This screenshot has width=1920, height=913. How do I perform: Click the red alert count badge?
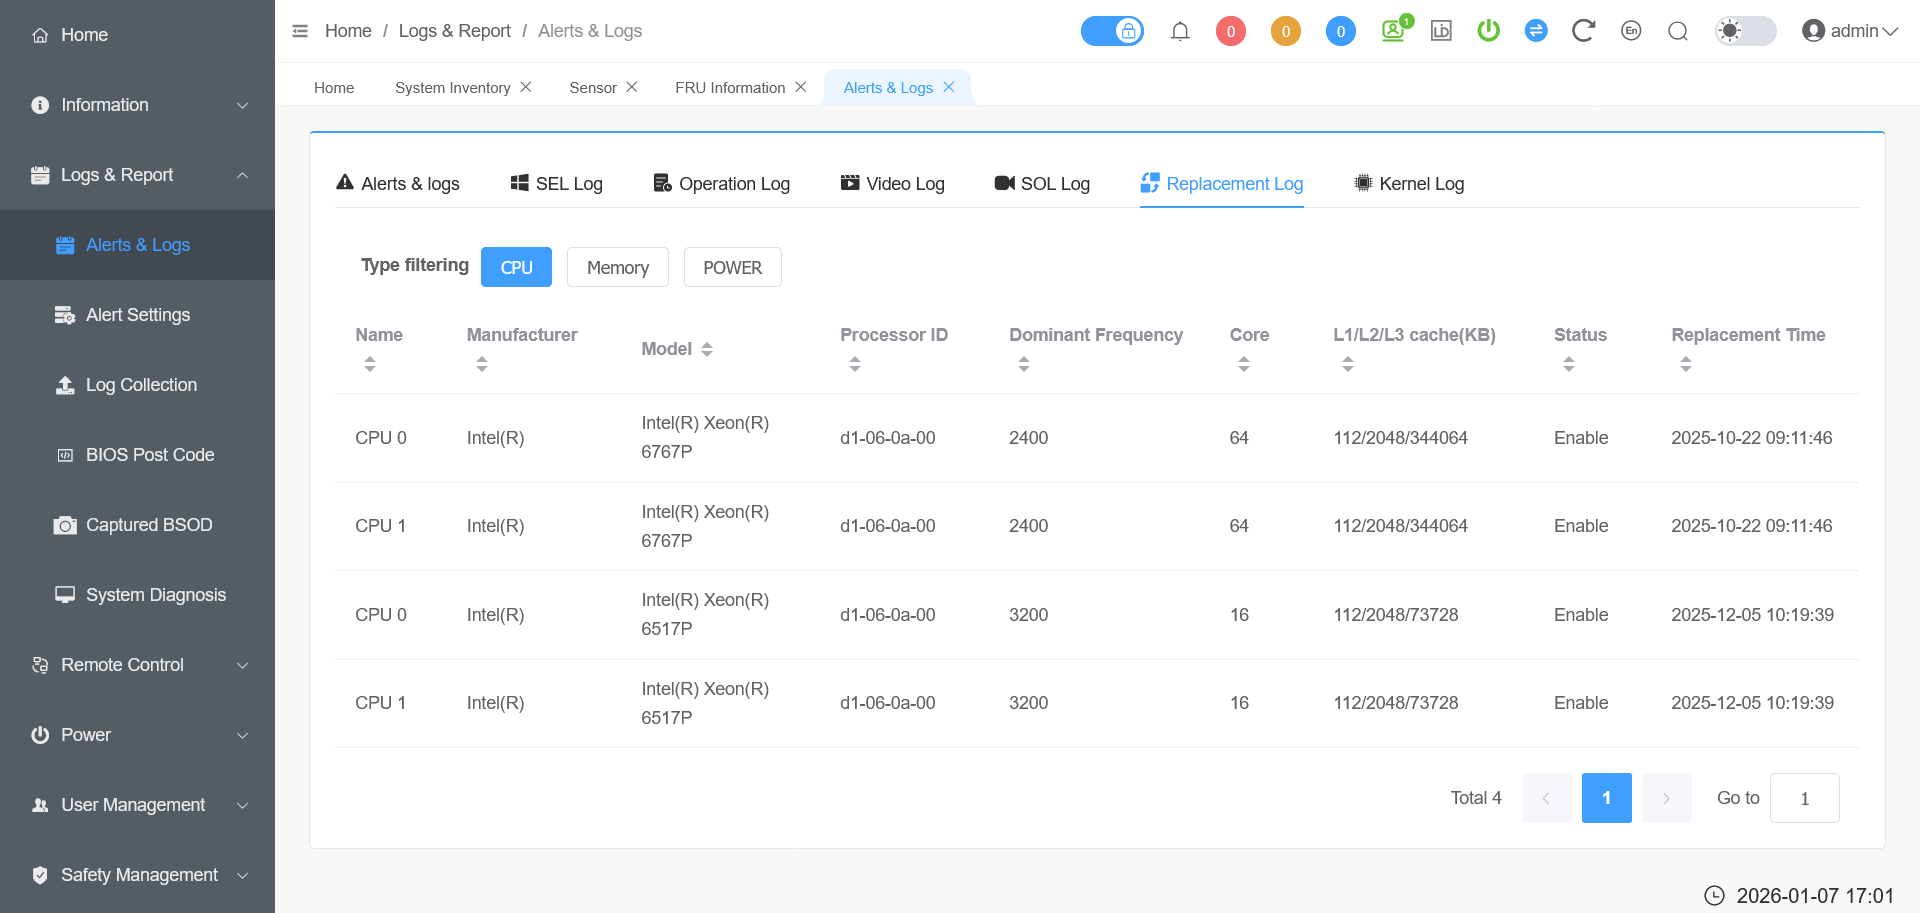click(1230, 31)
